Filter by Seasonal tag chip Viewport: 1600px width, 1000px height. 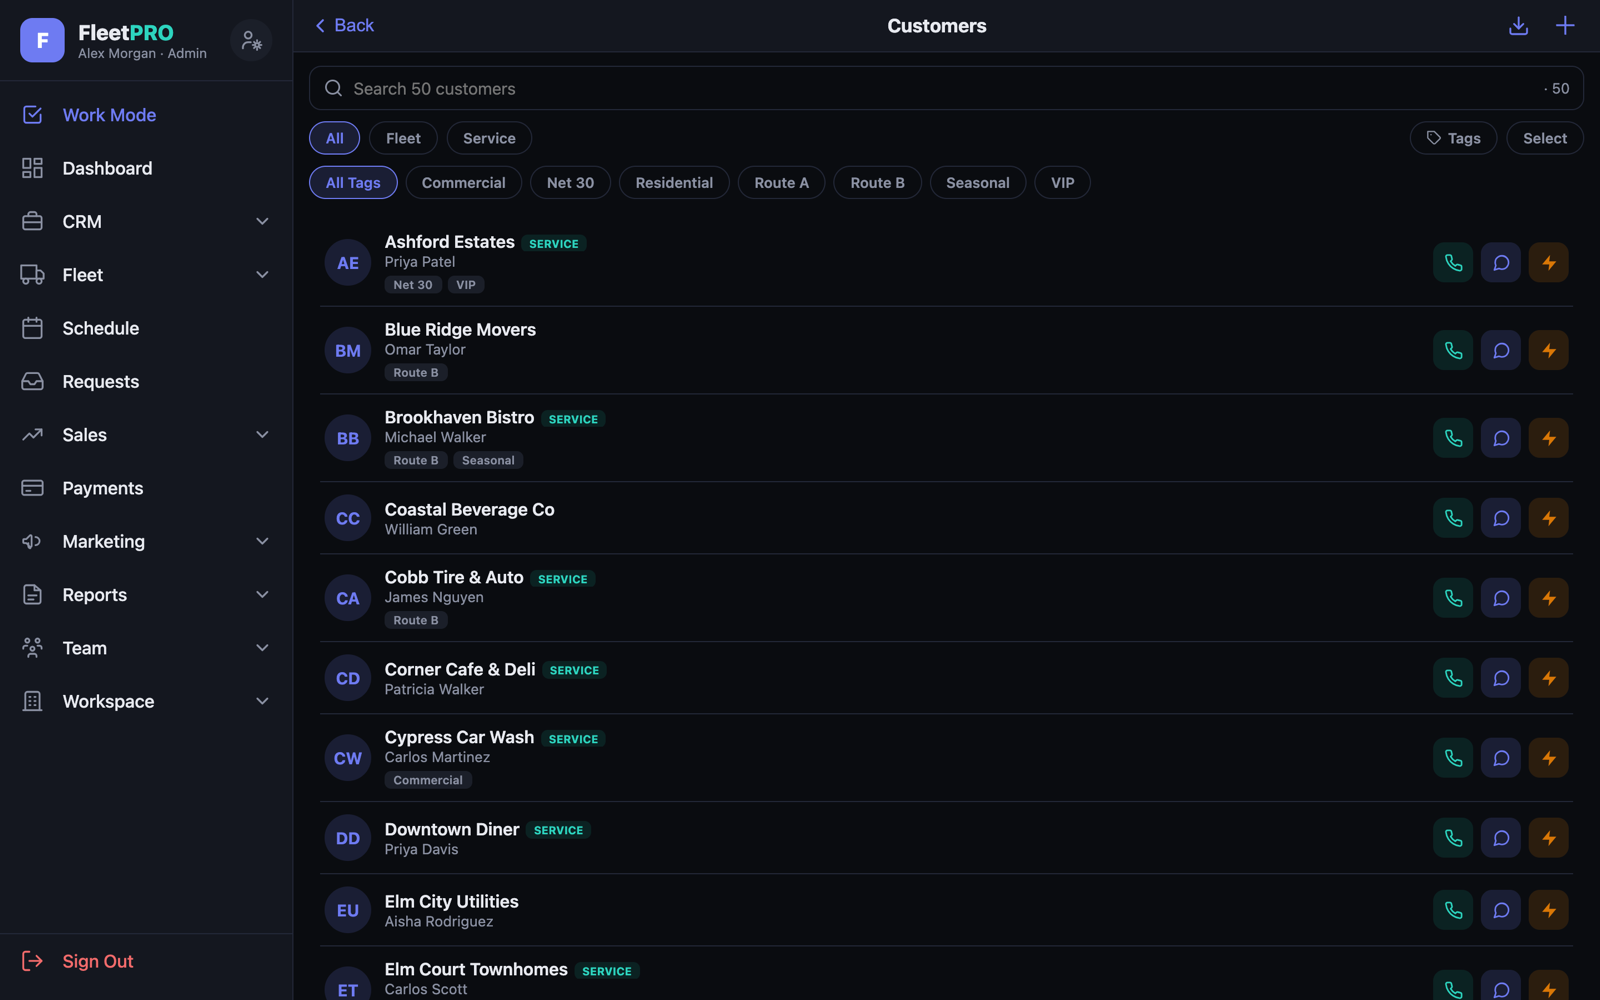pyautogui.click(x=978, y=183)
